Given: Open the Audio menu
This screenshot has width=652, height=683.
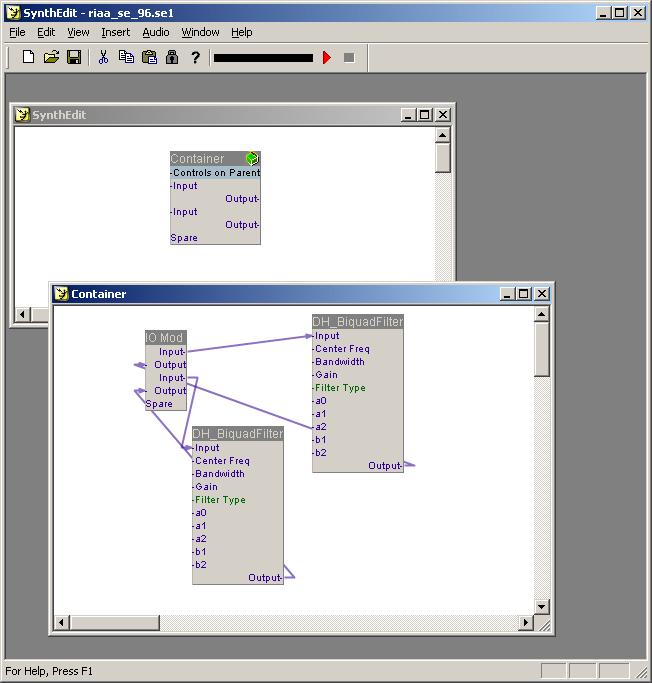Looking at the screenshot, I should pyautogui.click(x=155, y=32).
